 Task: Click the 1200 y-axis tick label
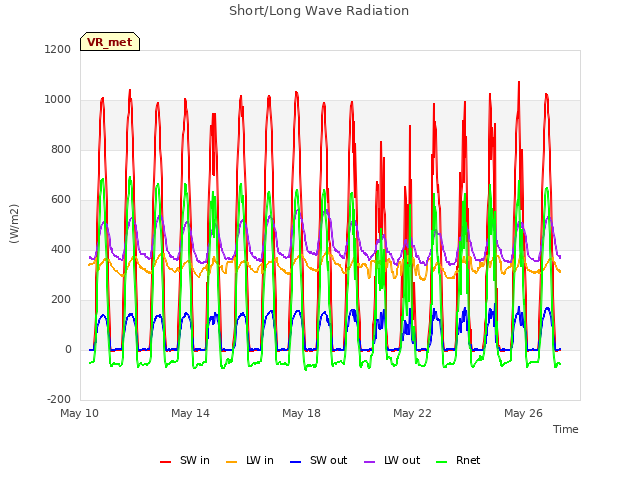click(x=58, y=49)
